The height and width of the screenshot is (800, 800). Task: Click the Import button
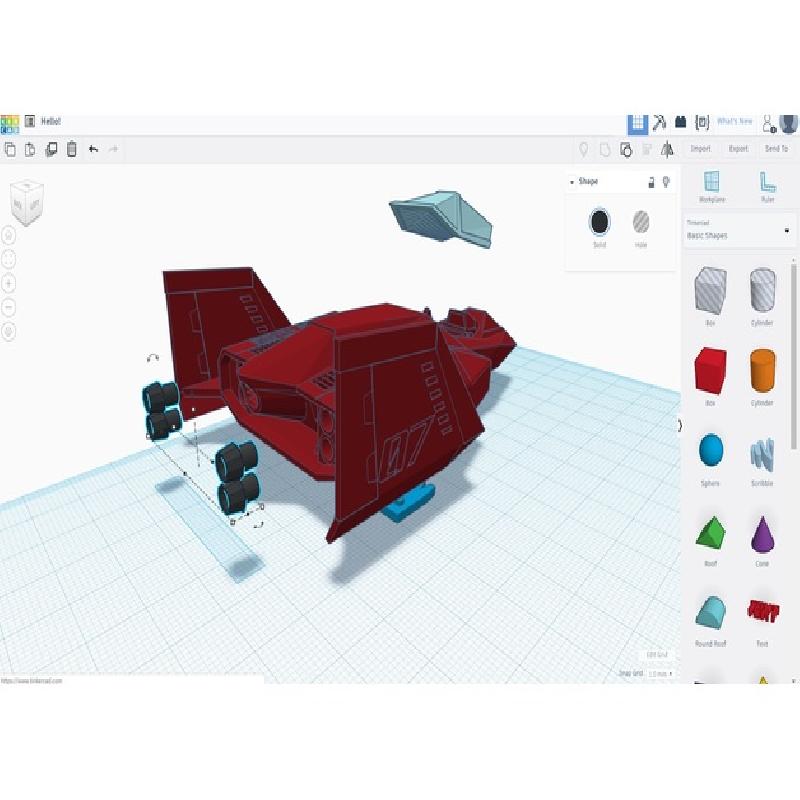click(701, 149)
